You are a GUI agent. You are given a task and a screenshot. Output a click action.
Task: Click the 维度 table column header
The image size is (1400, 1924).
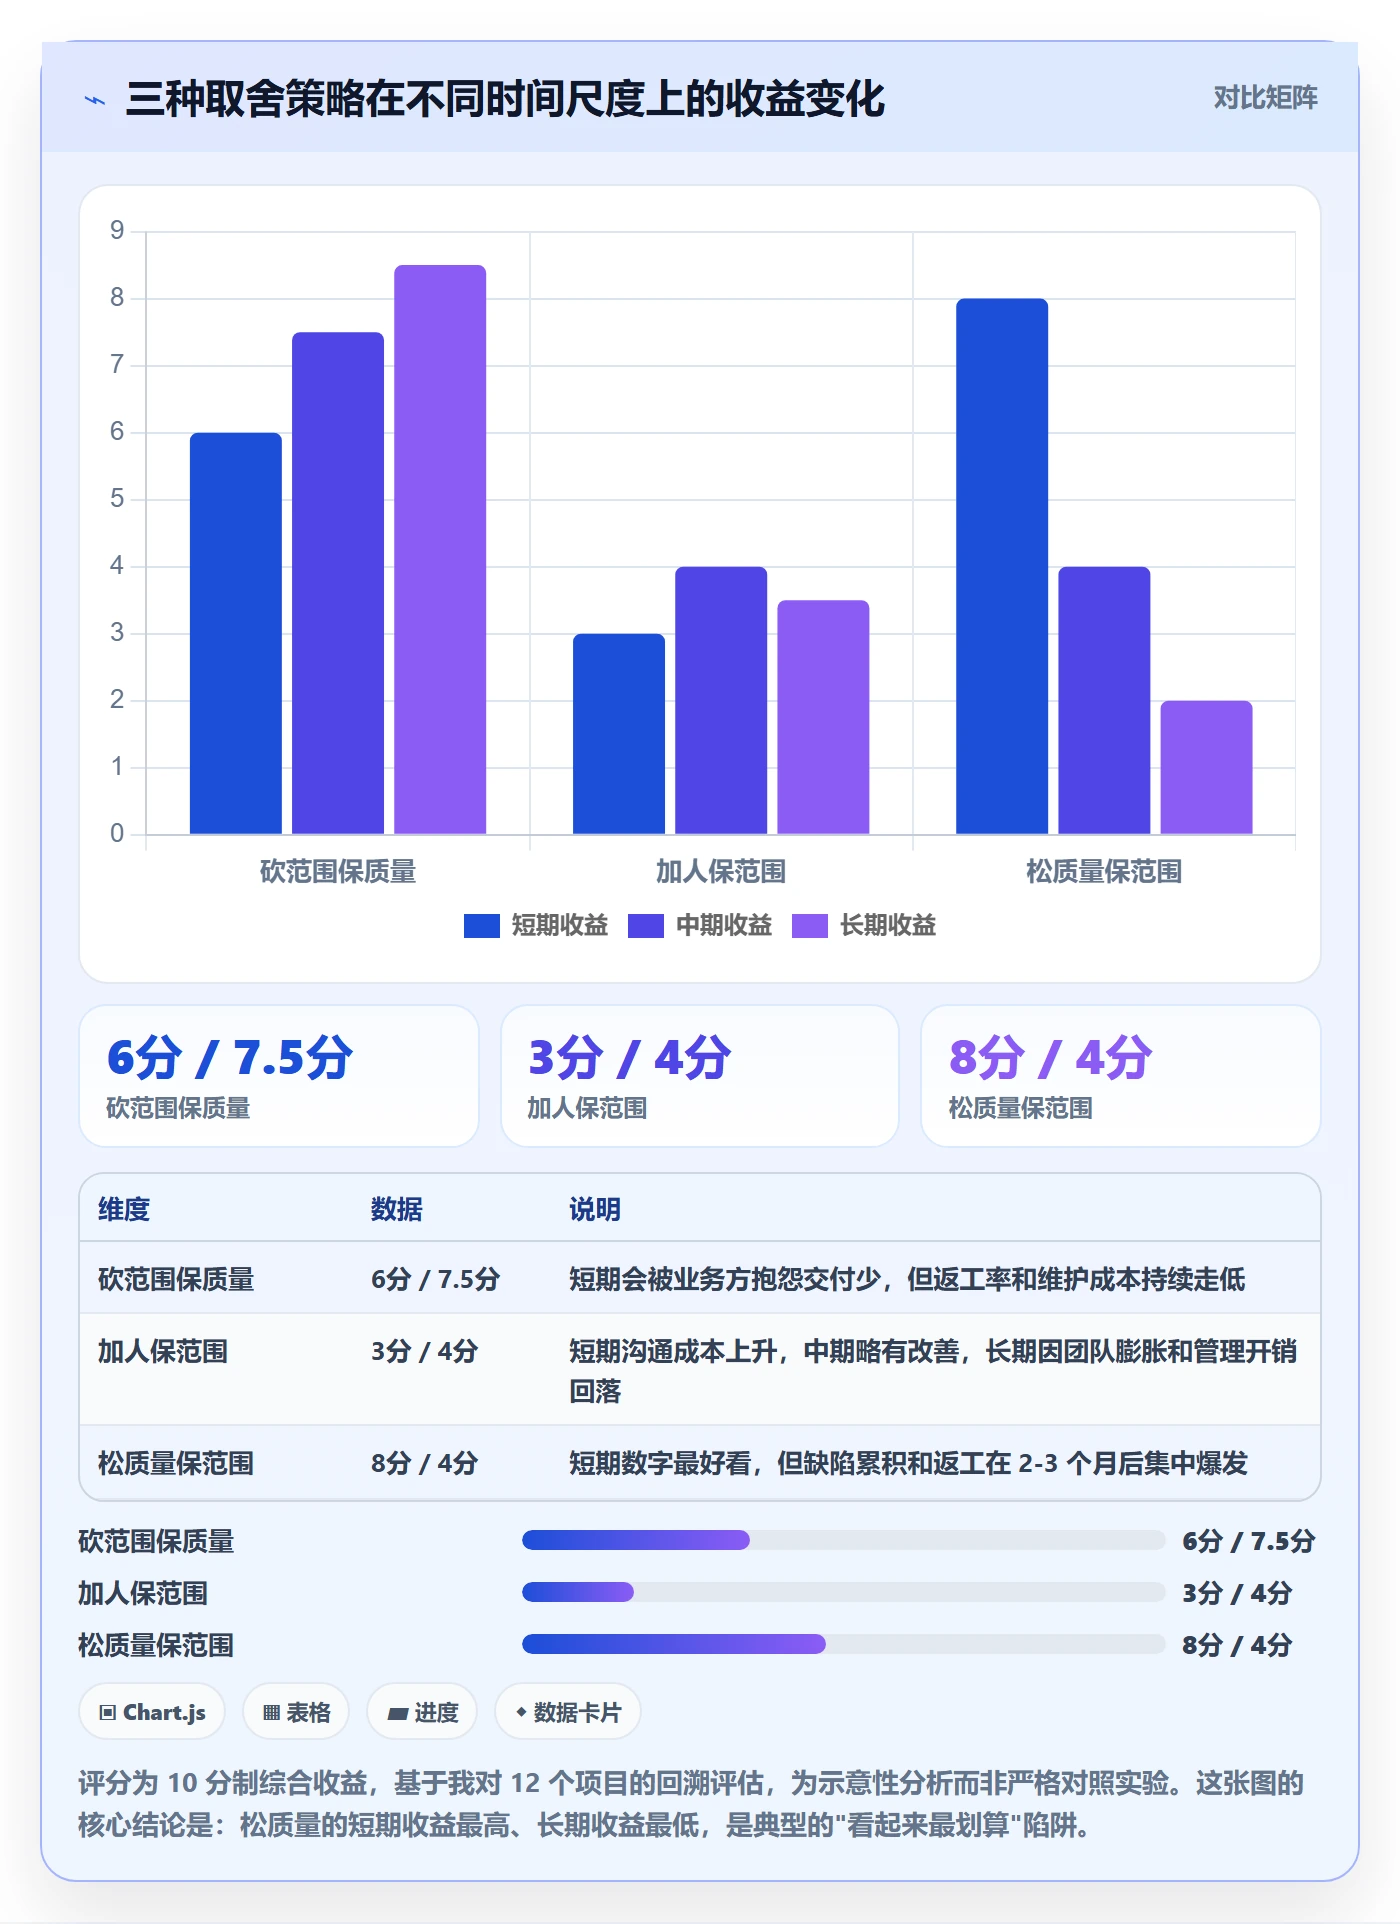124,1209
